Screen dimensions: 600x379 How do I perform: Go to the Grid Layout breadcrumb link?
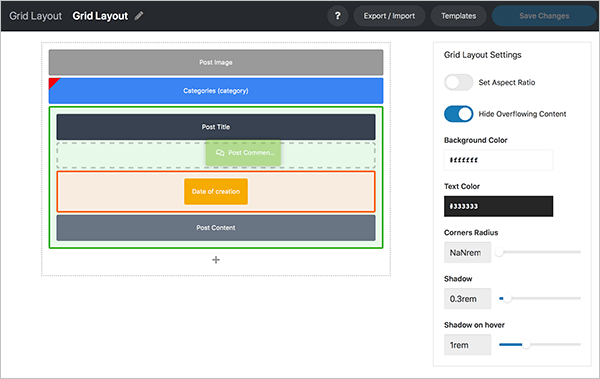(35, 16)
